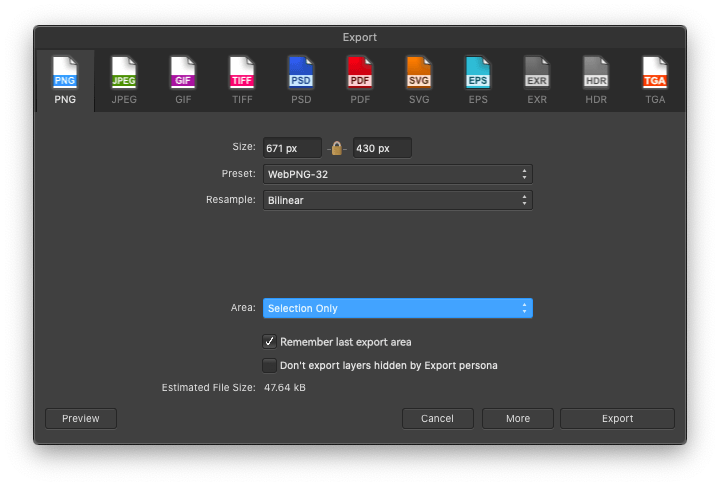Expand the Resample dropdown set to Bilinear
The width and height of the screenshot is (720, 486).
click(397, 200)
